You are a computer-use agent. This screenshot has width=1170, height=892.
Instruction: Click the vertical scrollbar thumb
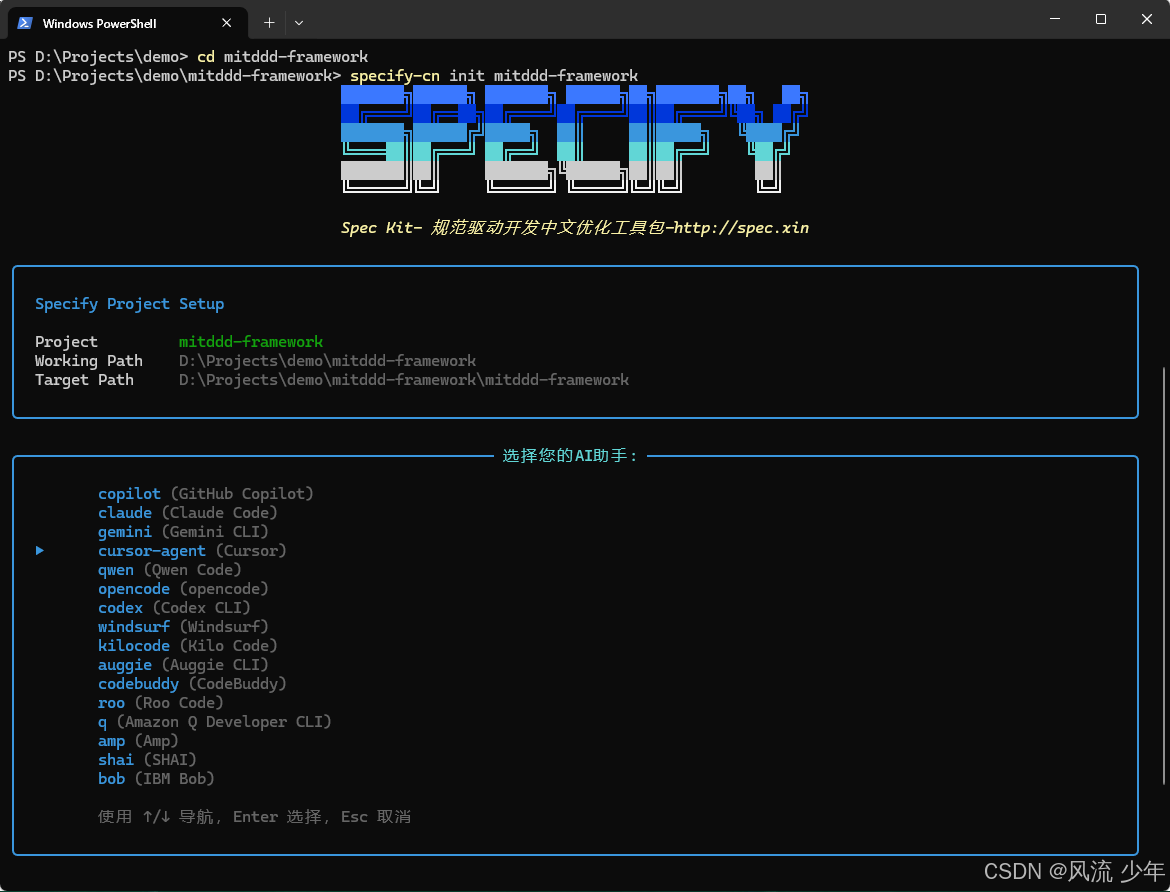[x=1164, y=575]
